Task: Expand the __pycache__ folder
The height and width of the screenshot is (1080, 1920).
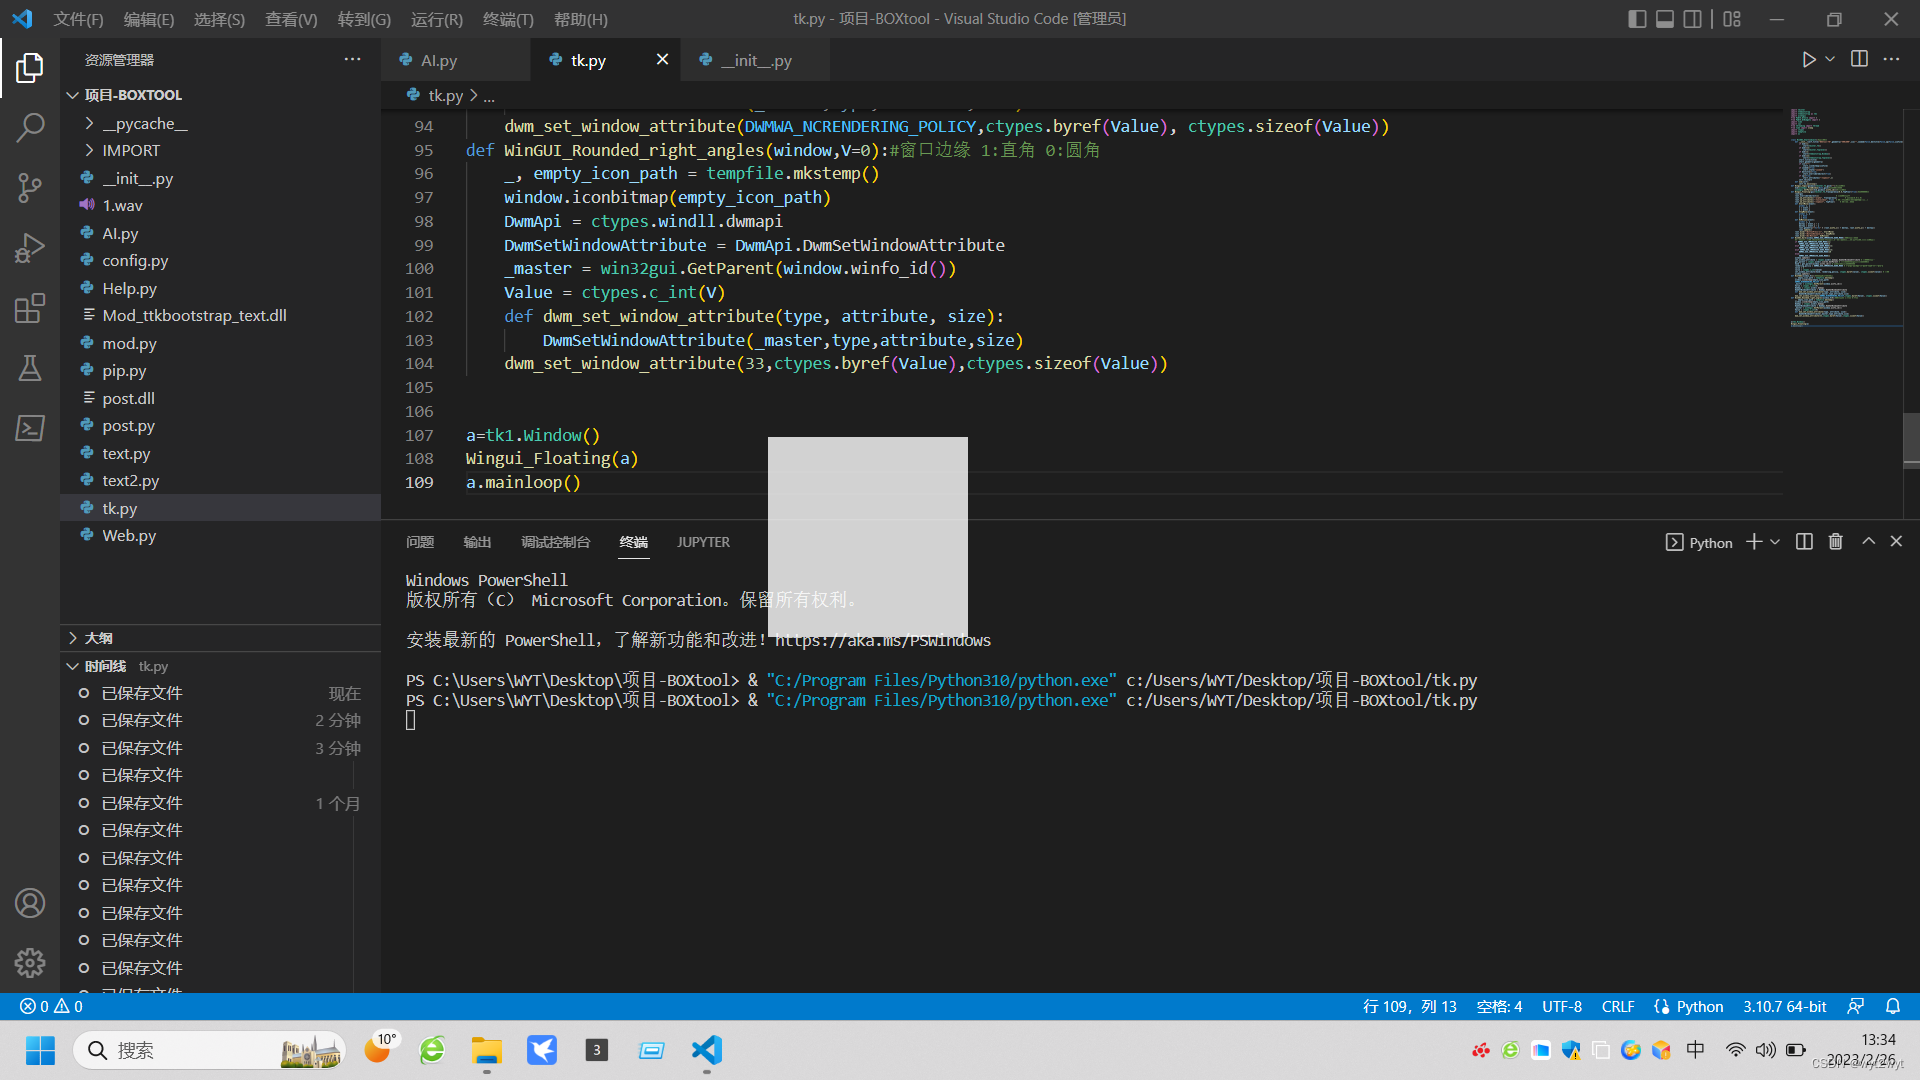Action: click(x=144, y=123)
